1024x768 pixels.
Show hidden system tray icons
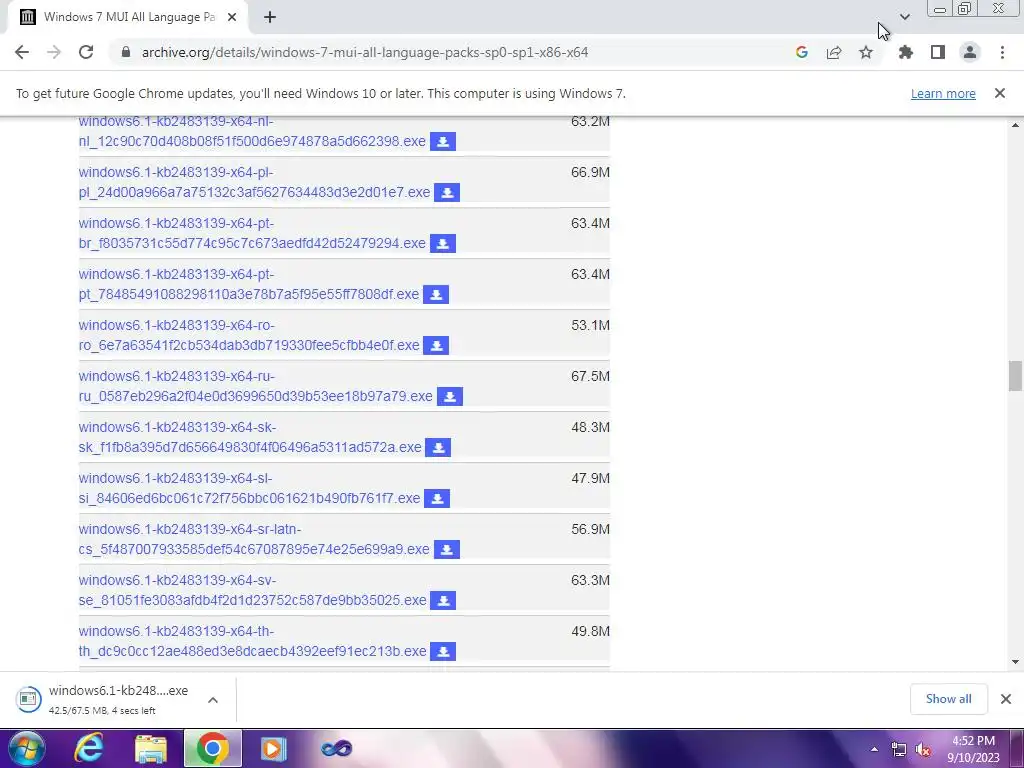(x=874, y=750)
